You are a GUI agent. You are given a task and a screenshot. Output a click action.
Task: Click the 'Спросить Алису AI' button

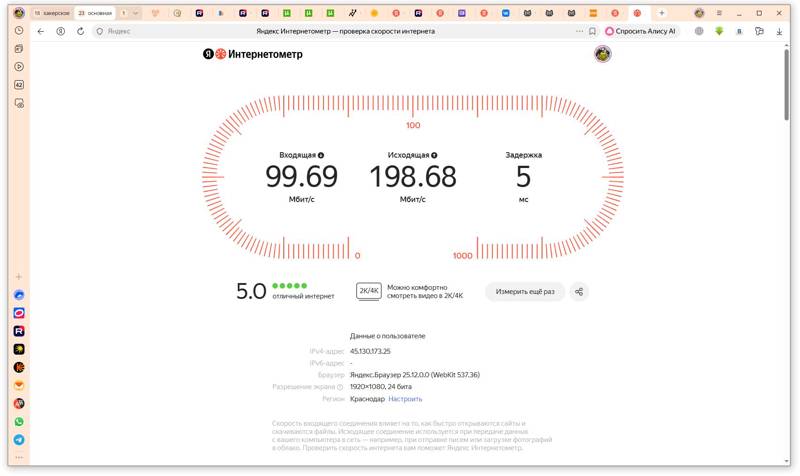tap(641, 31)
